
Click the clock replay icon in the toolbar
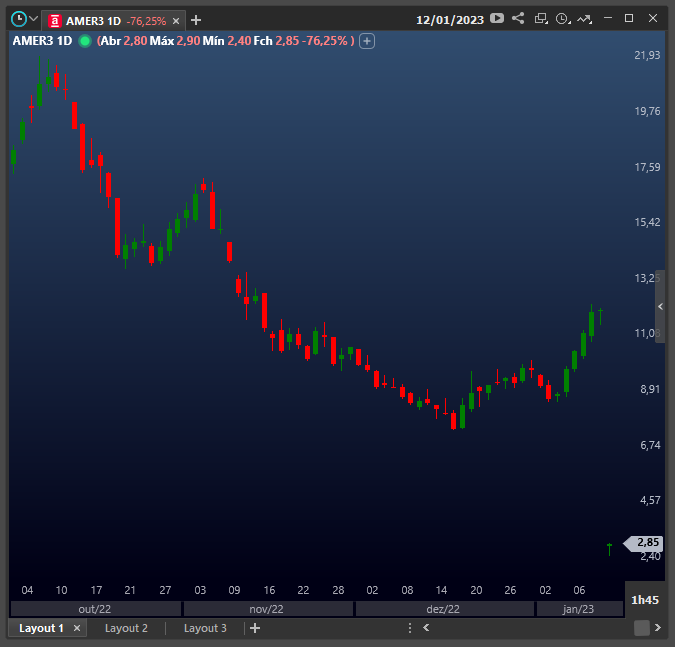tap(563, 19)
